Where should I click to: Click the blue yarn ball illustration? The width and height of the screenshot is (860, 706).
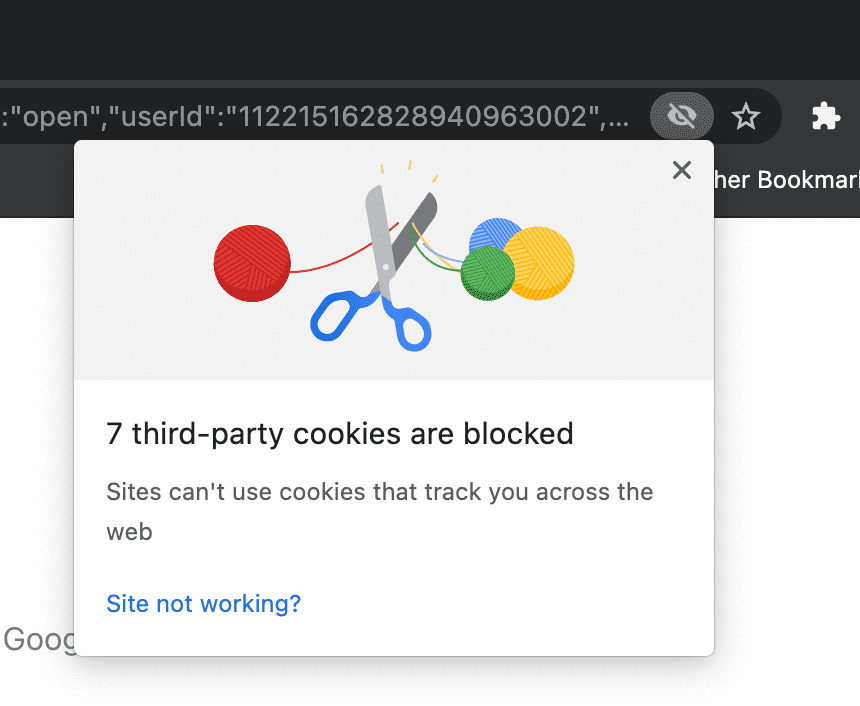(493, 233)
